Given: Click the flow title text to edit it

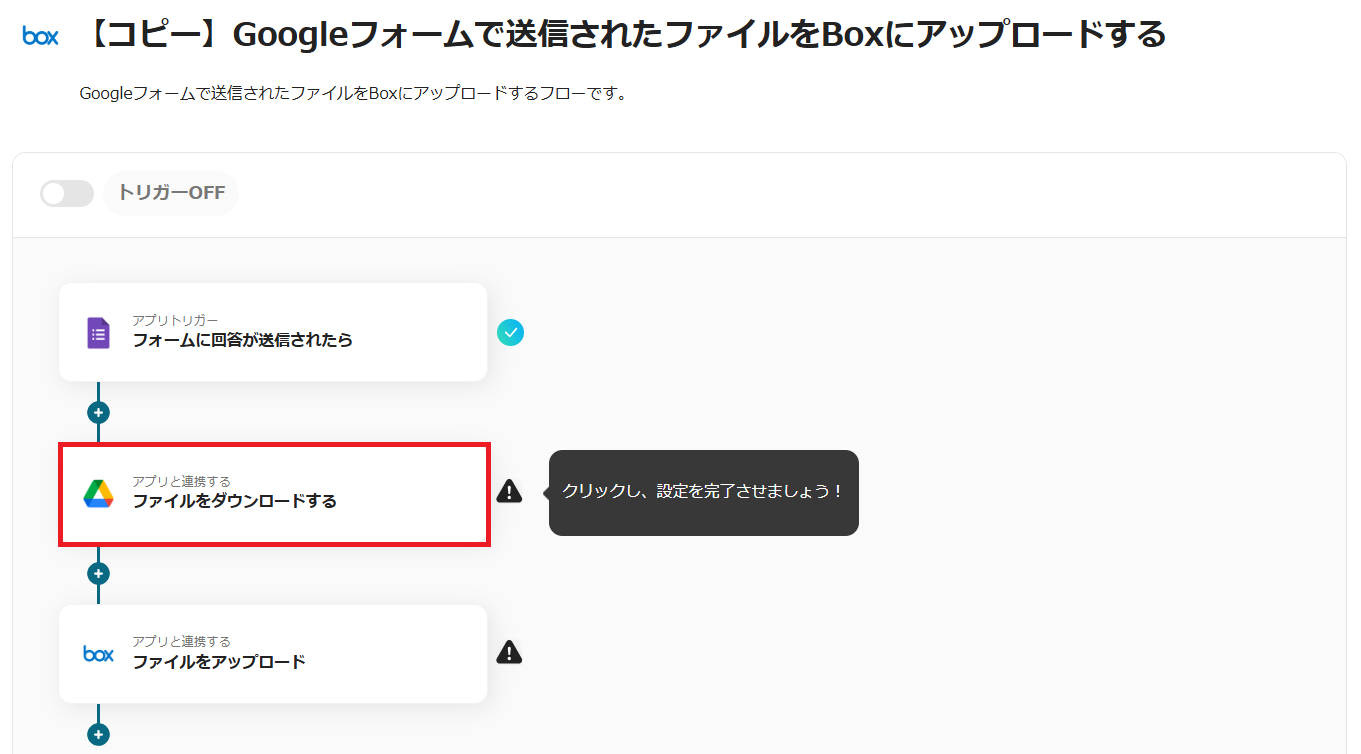Looking at the screenshot, I should 624,36.
